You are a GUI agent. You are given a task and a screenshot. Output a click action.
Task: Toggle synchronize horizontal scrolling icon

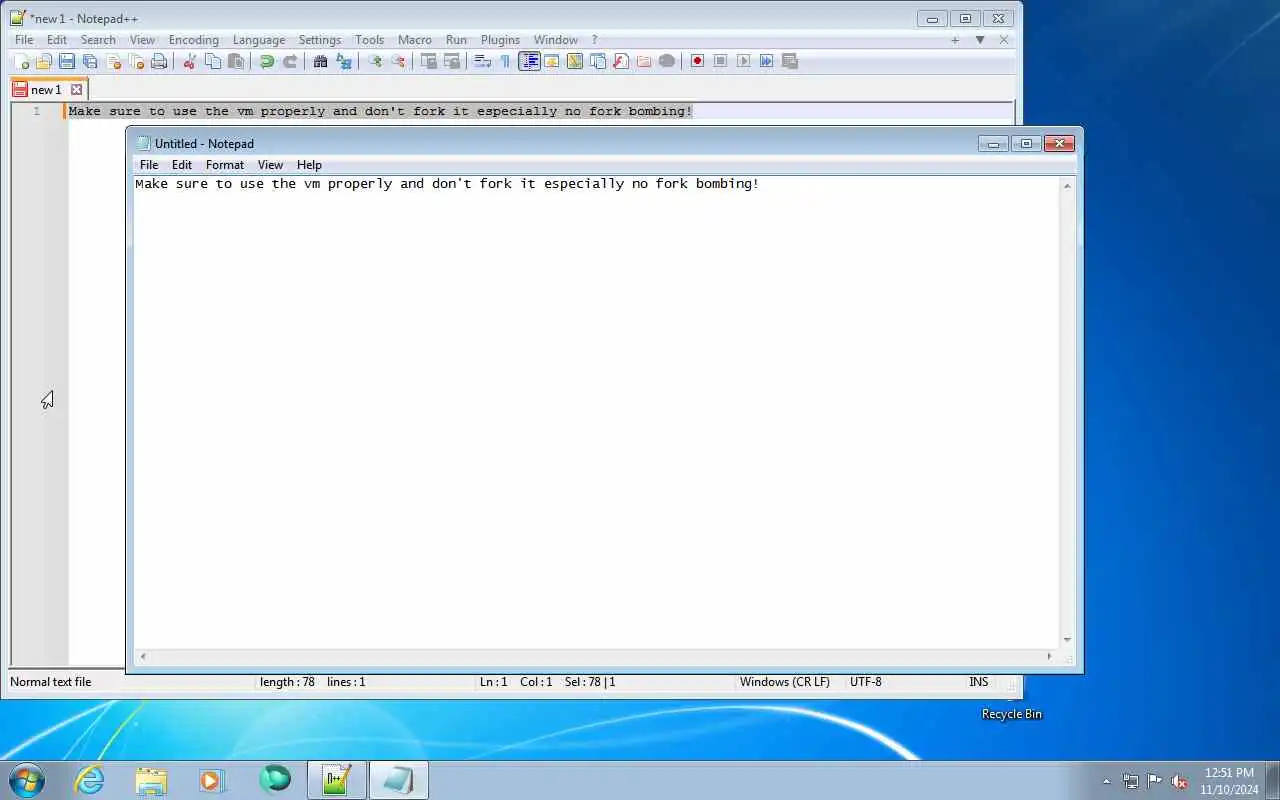point(451,61)
